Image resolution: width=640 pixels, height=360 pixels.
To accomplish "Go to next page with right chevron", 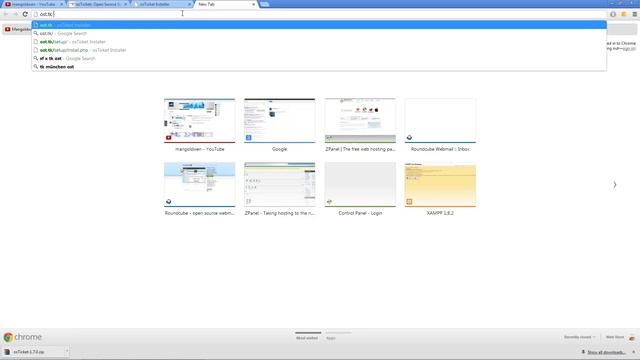I will 615,185.
